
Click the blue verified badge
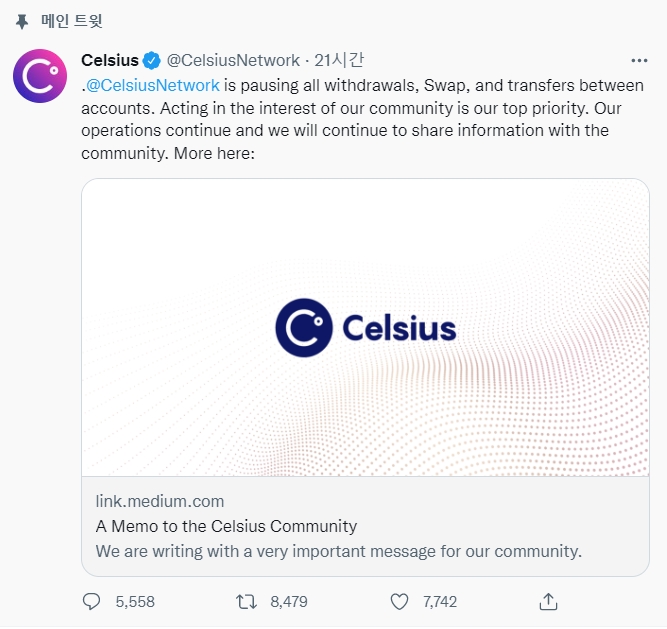pyautogui.click(x=151, y=60)
